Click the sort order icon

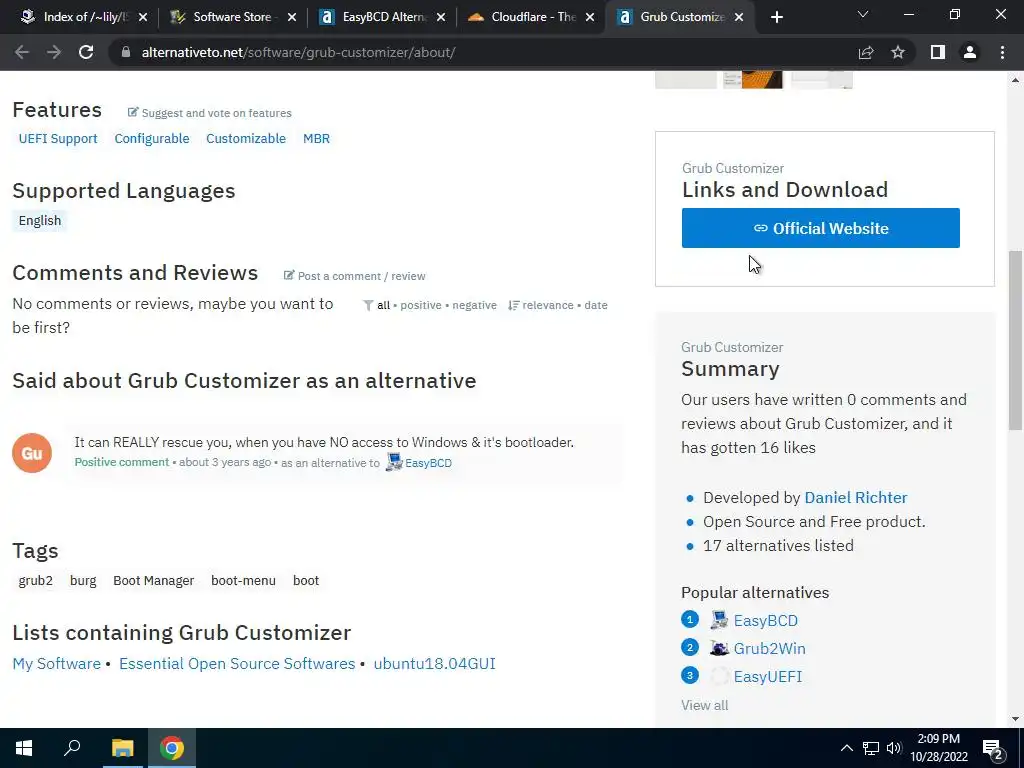click(513, 306)
